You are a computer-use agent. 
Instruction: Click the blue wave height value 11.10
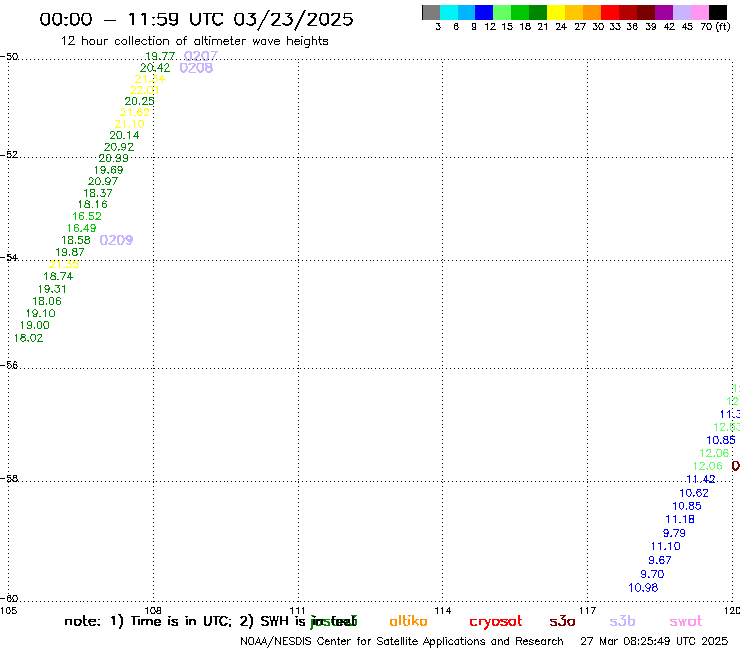pos(665,546)
